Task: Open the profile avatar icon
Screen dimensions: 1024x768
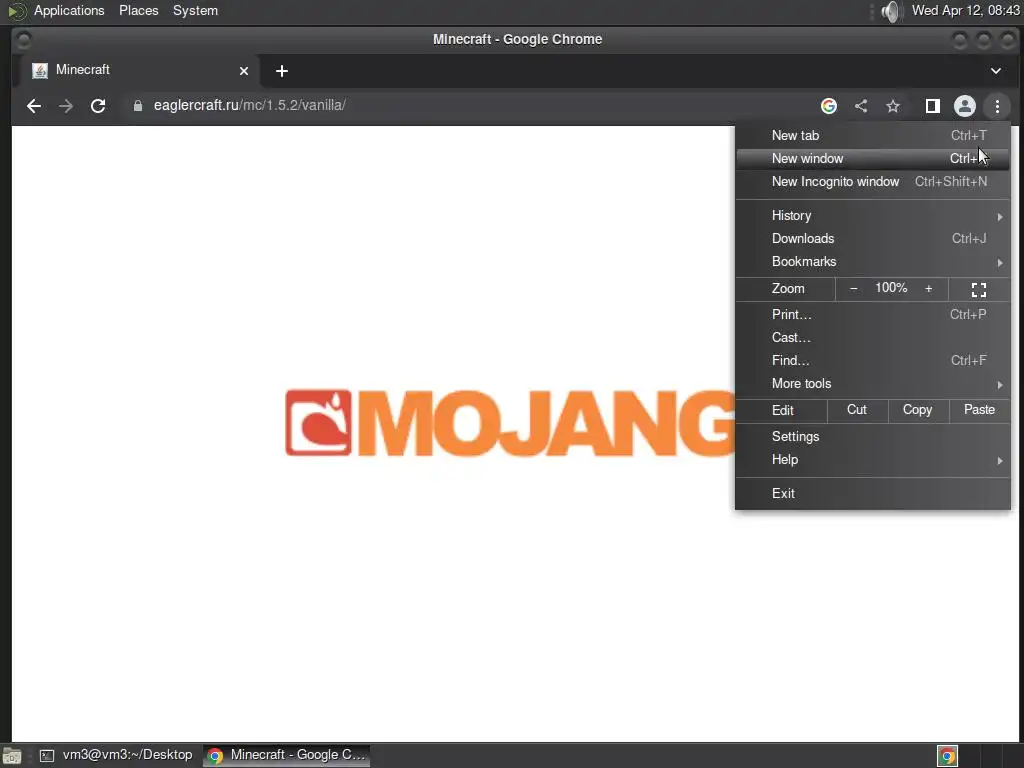Action: (x=965, y=106)
